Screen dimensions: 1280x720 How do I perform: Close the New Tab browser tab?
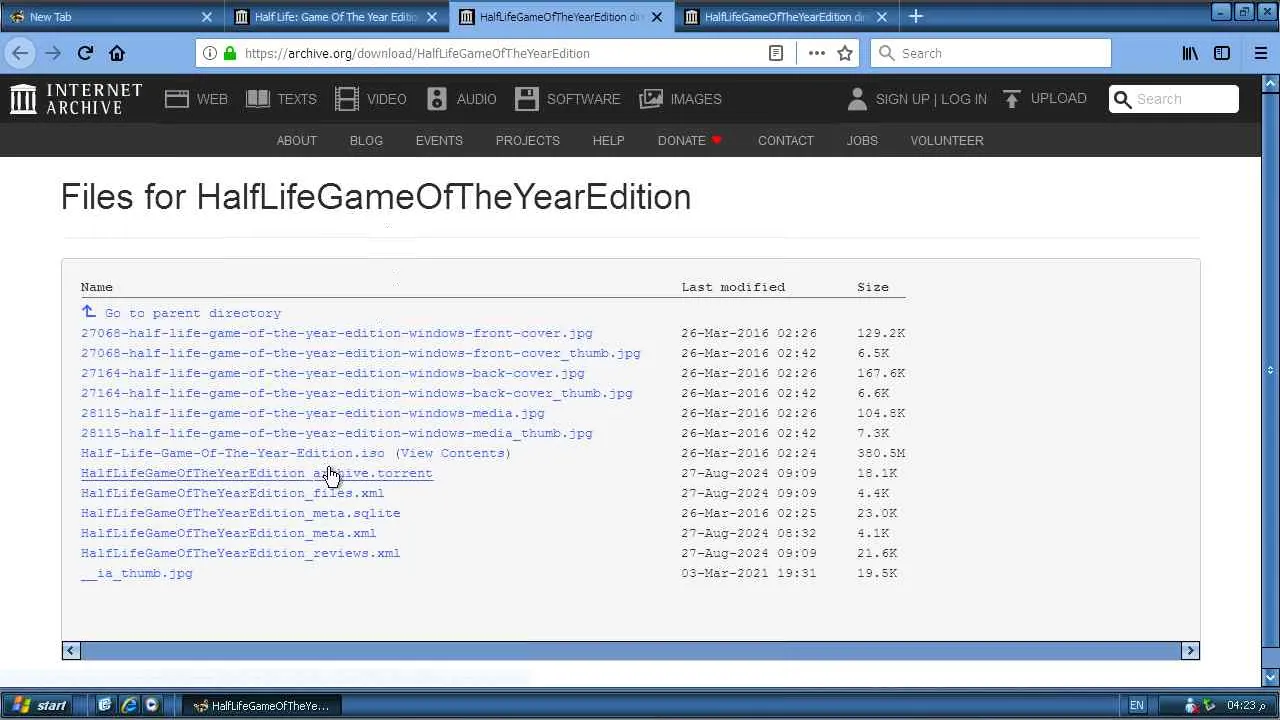(207, 17)
